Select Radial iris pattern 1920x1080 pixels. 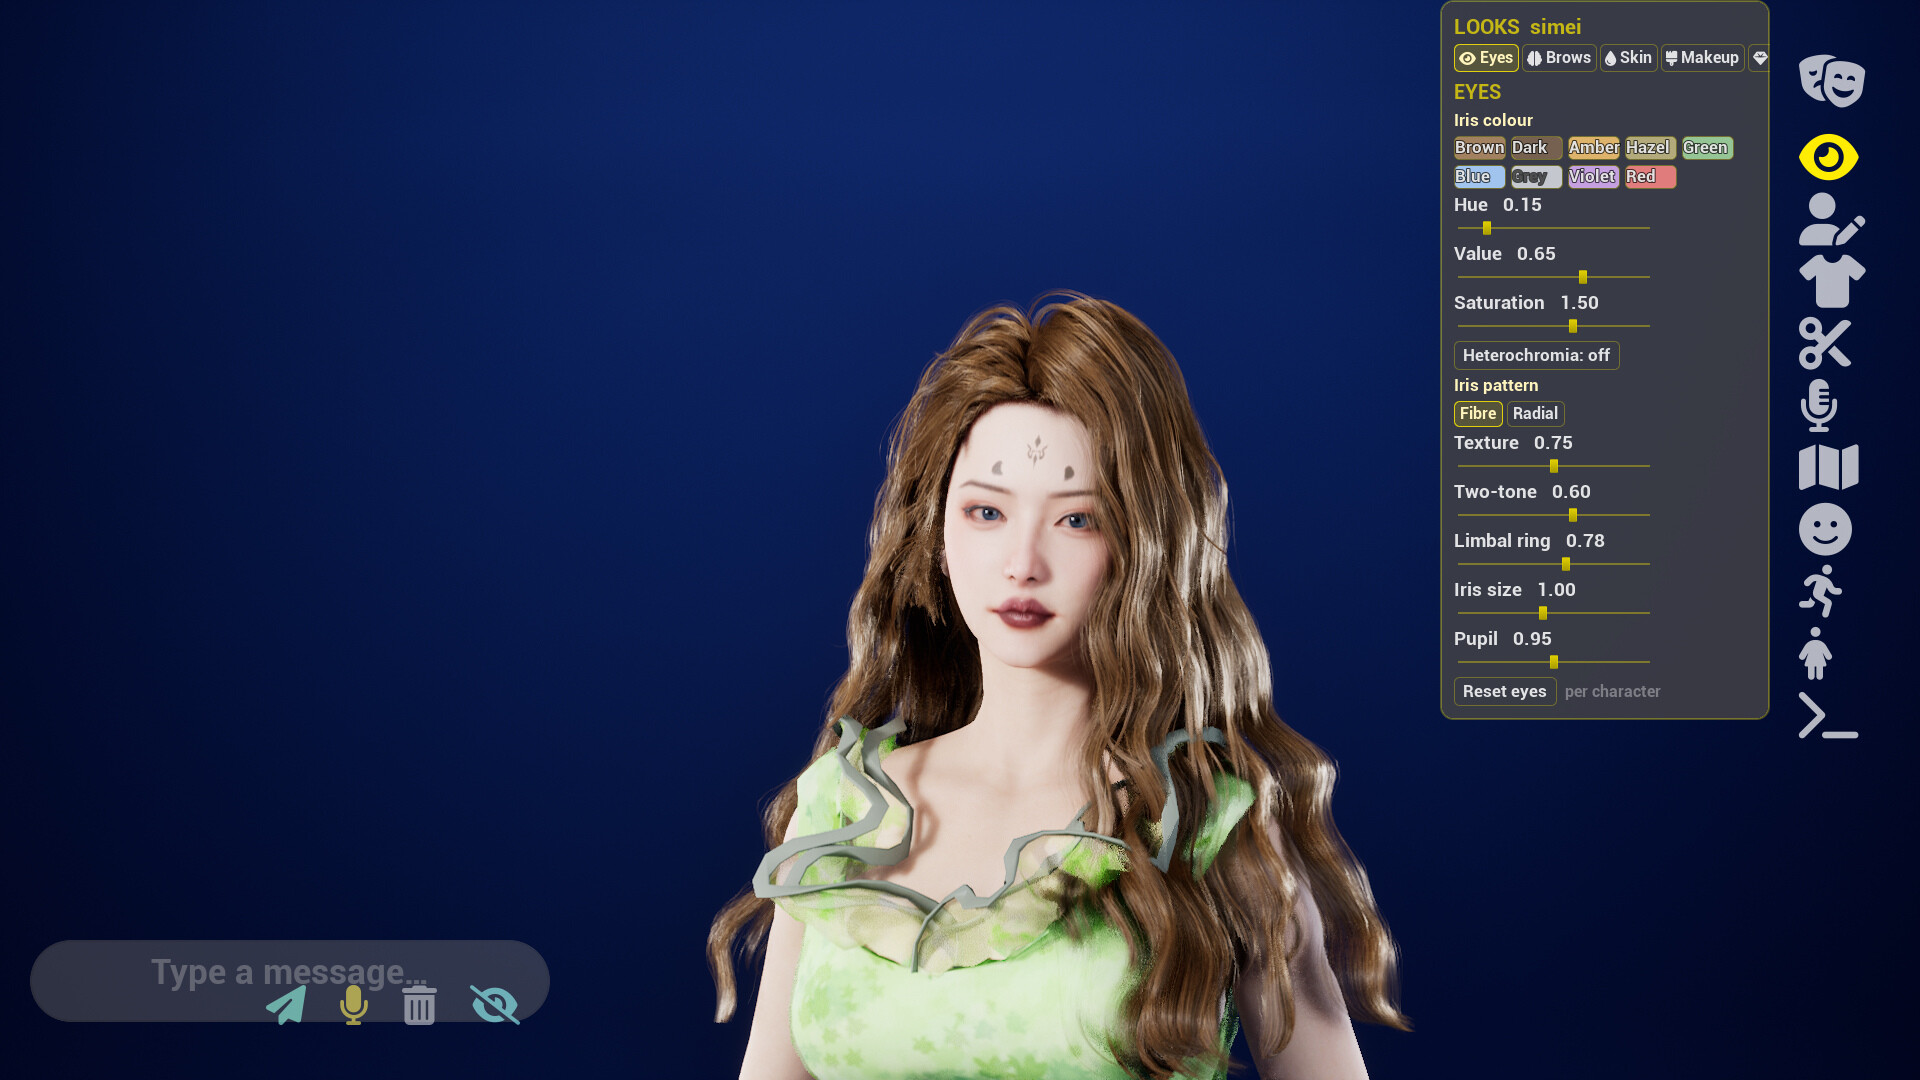[x=1535, y=413]
